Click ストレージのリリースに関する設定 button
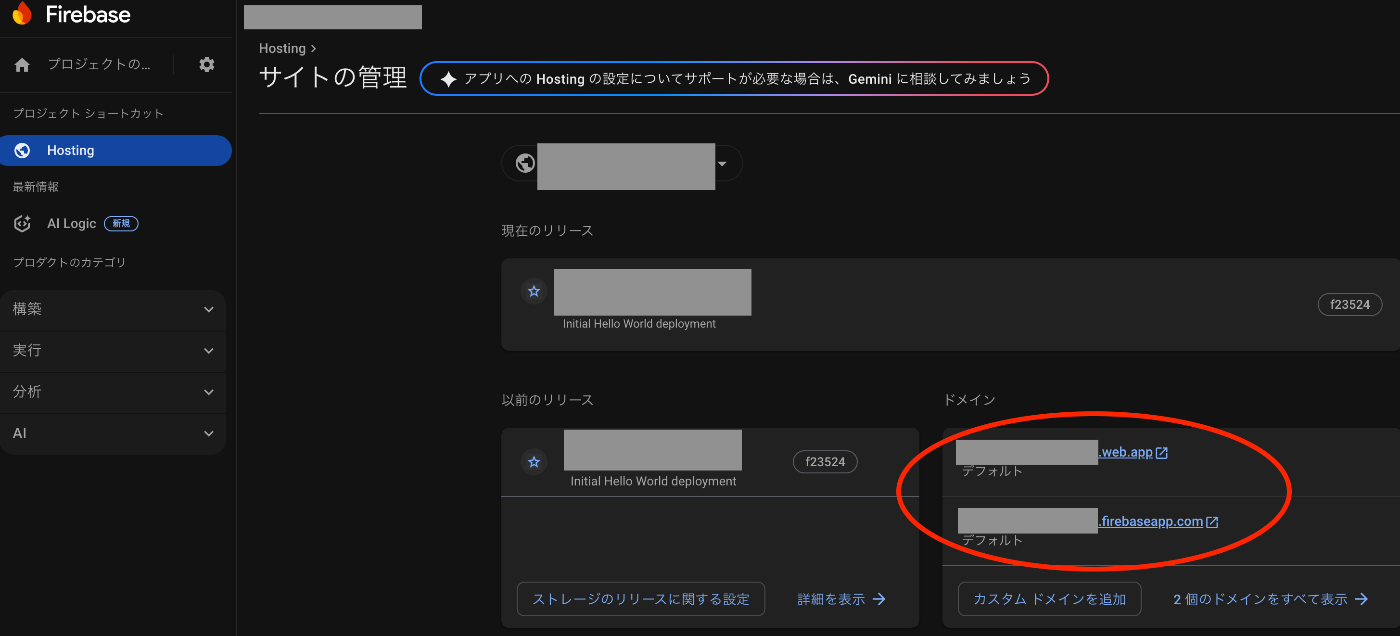Screen dimensions: 1400x636 pyautogui.click(x=641, y=599)
